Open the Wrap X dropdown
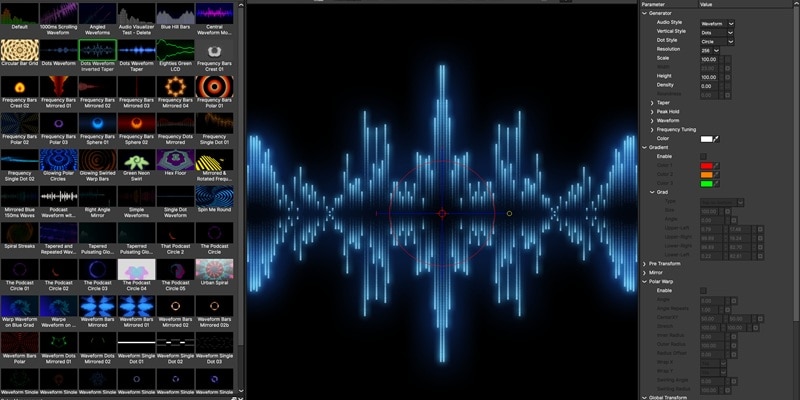This screenshot has height=400, width=800. click(713, 363)
